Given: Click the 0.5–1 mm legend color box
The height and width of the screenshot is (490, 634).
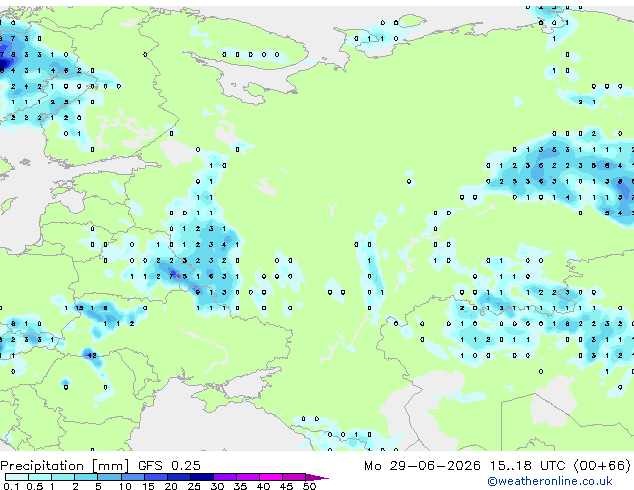Looking at the screenshot, I should pos(40,477).
